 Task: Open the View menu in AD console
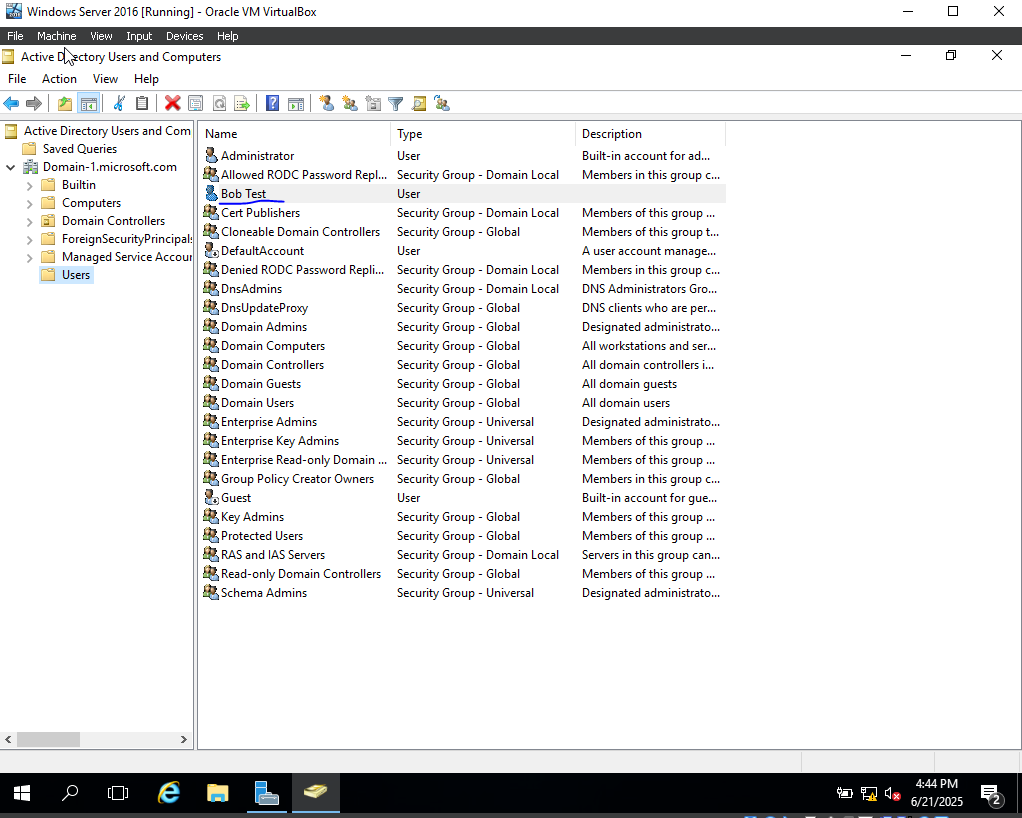click(105, 79)
